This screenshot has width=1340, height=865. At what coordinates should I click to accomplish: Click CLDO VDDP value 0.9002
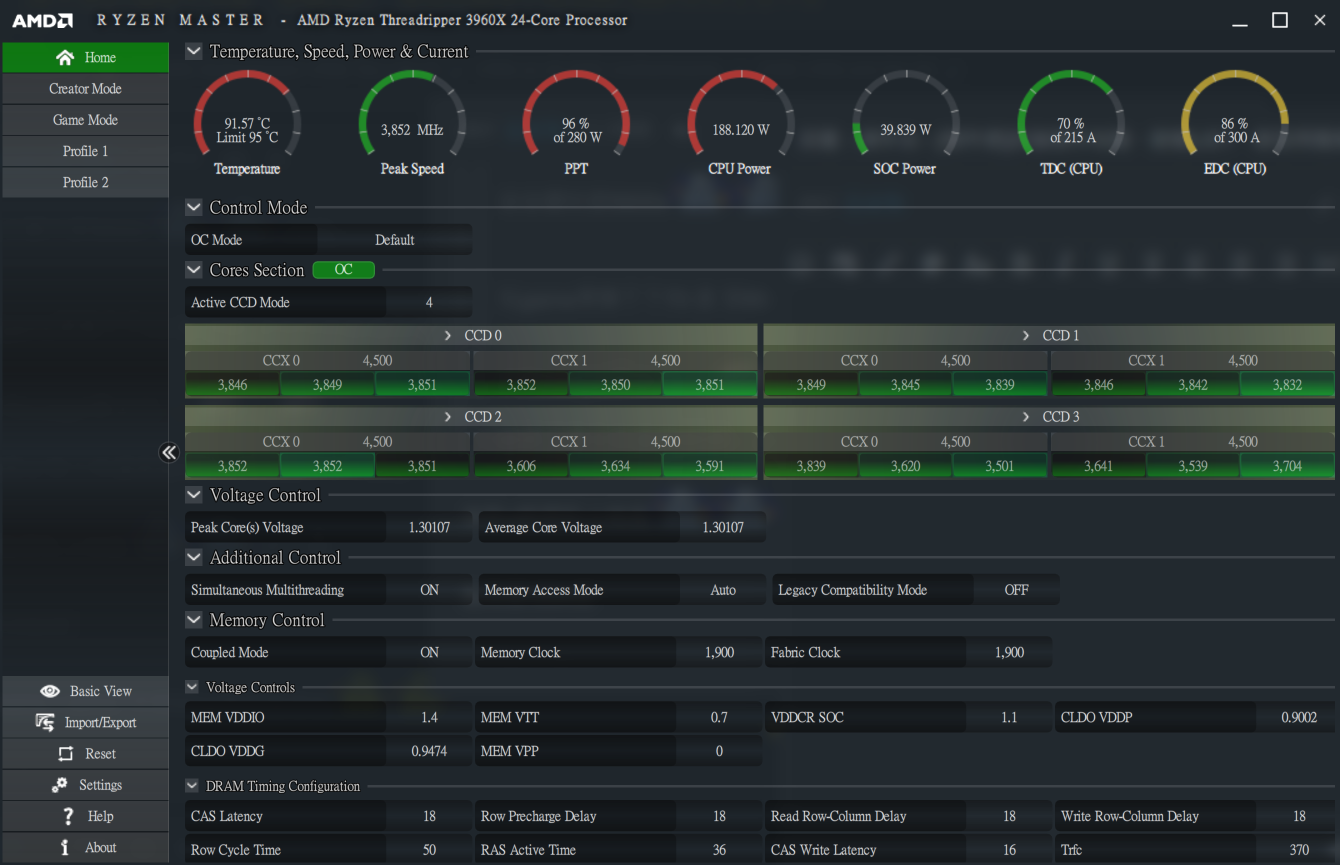1299,717
